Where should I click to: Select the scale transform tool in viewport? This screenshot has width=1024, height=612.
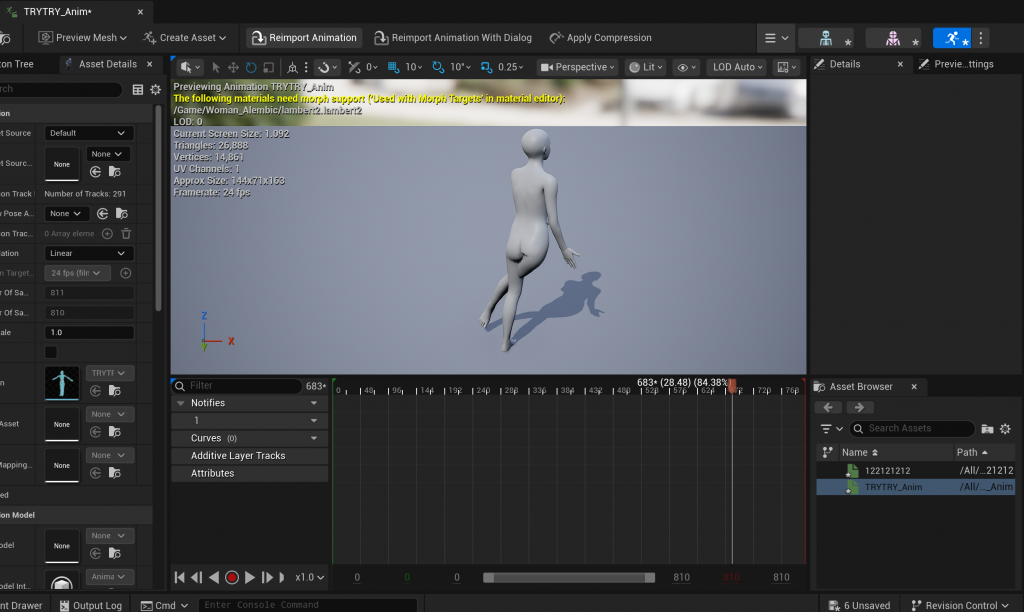(267, 67)
